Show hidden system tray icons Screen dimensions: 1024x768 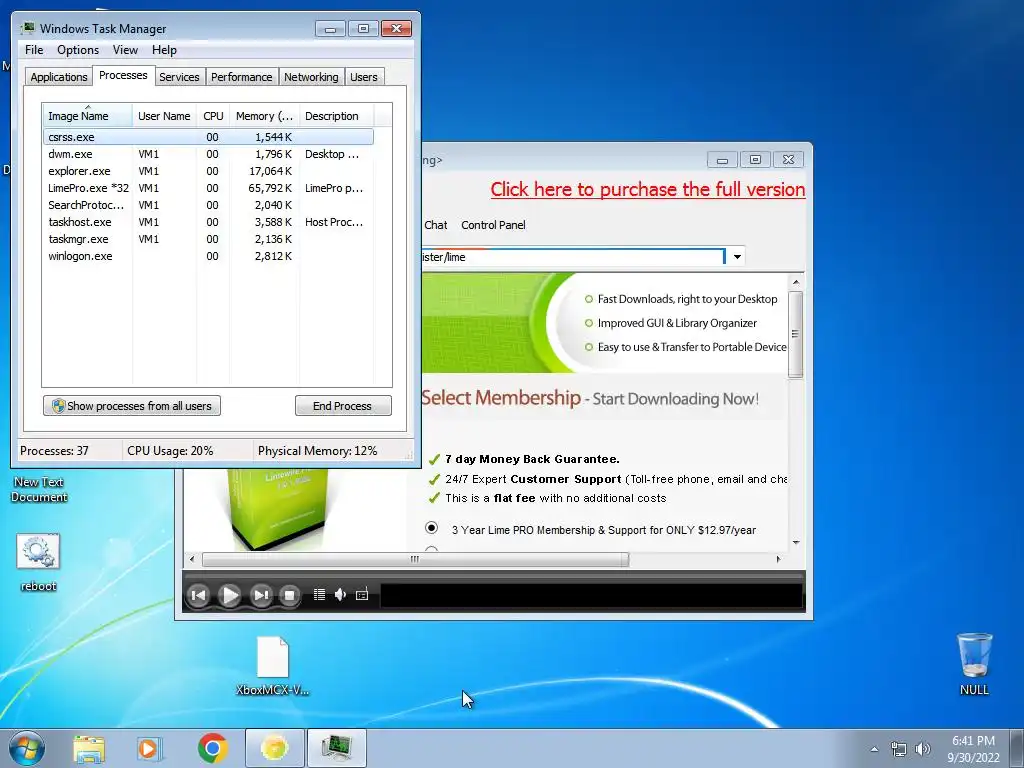(x=874, y=749)
